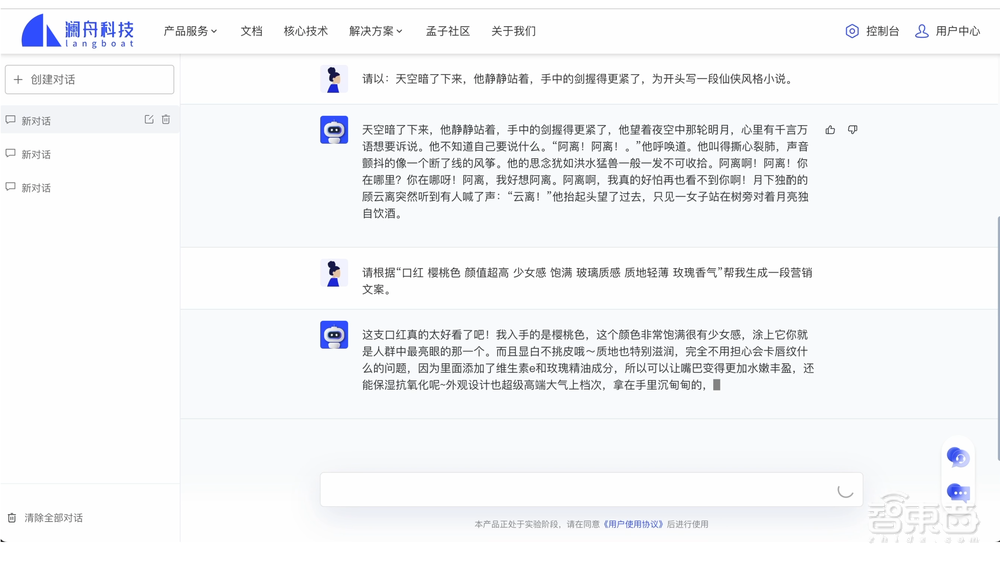Image resolution: width=1000 pixels, height=562 pixels.
Task: Click the robot avatar of lipstick response
Action: click(334, 335)
